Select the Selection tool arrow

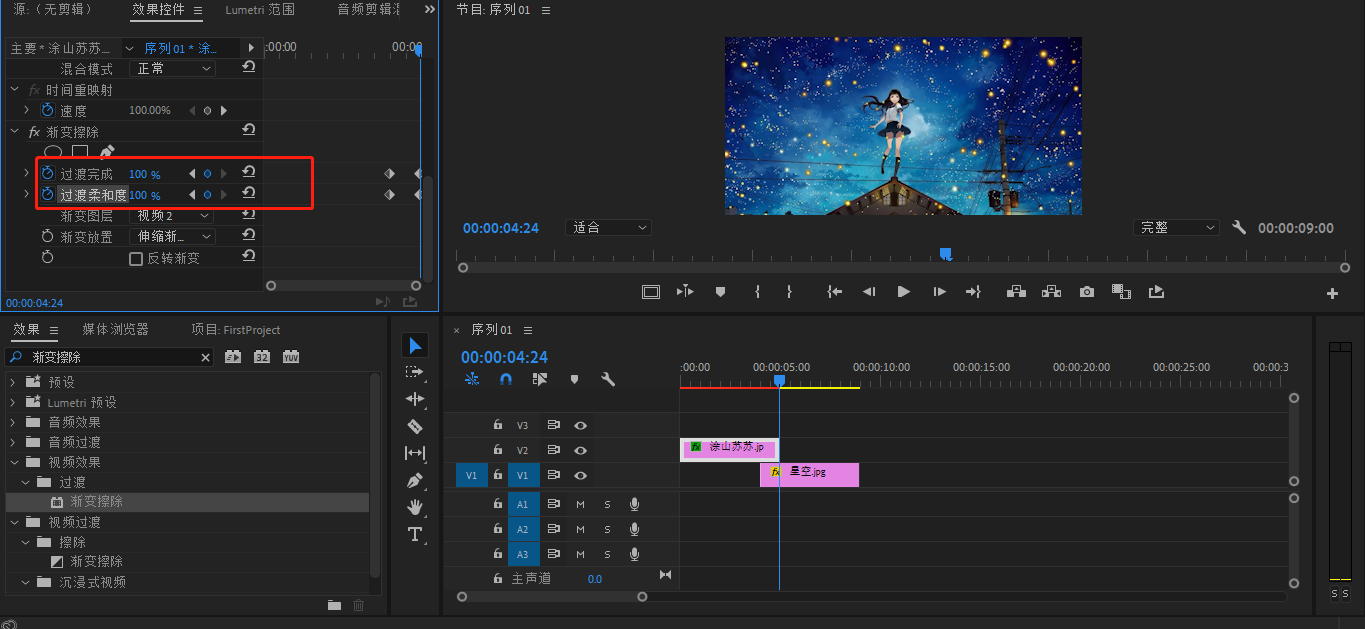pyautogui.click(x=415, y=346)
